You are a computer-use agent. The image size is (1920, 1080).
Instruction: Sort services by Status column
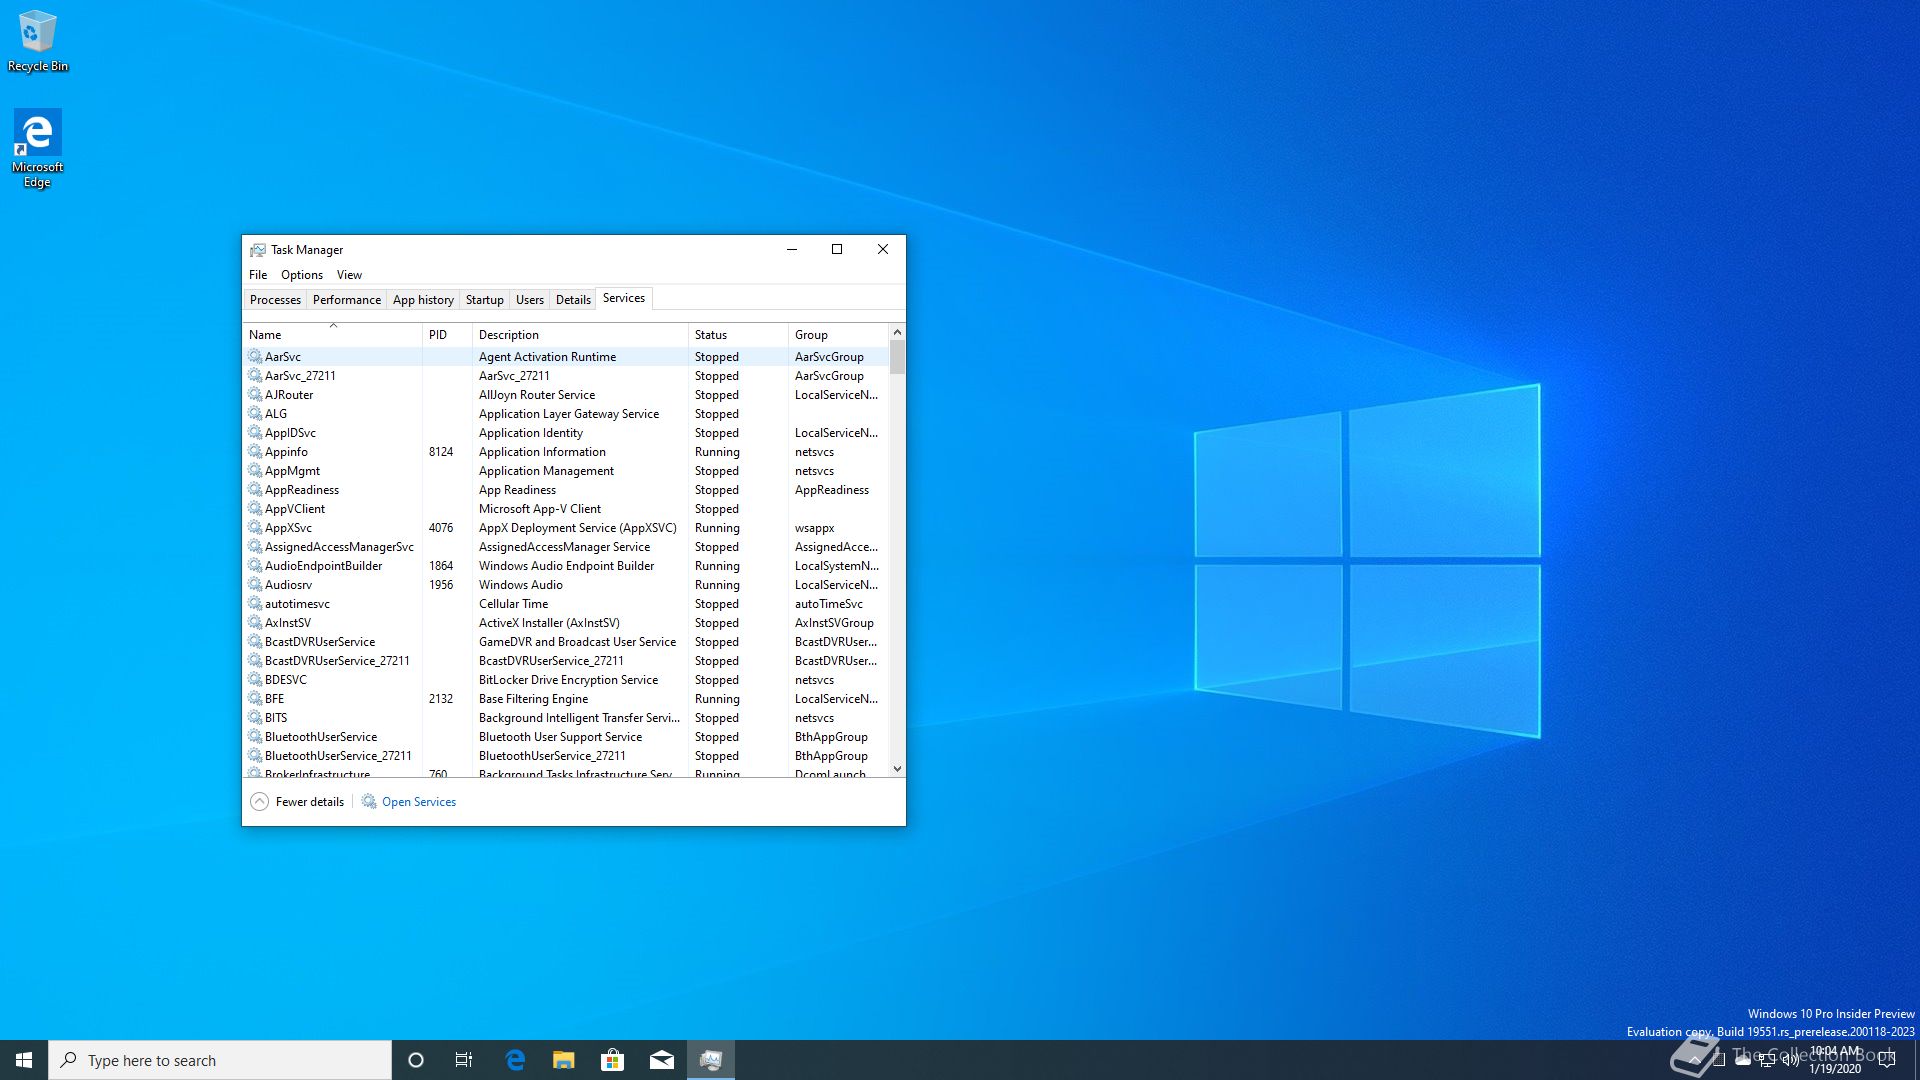[711, 335]
